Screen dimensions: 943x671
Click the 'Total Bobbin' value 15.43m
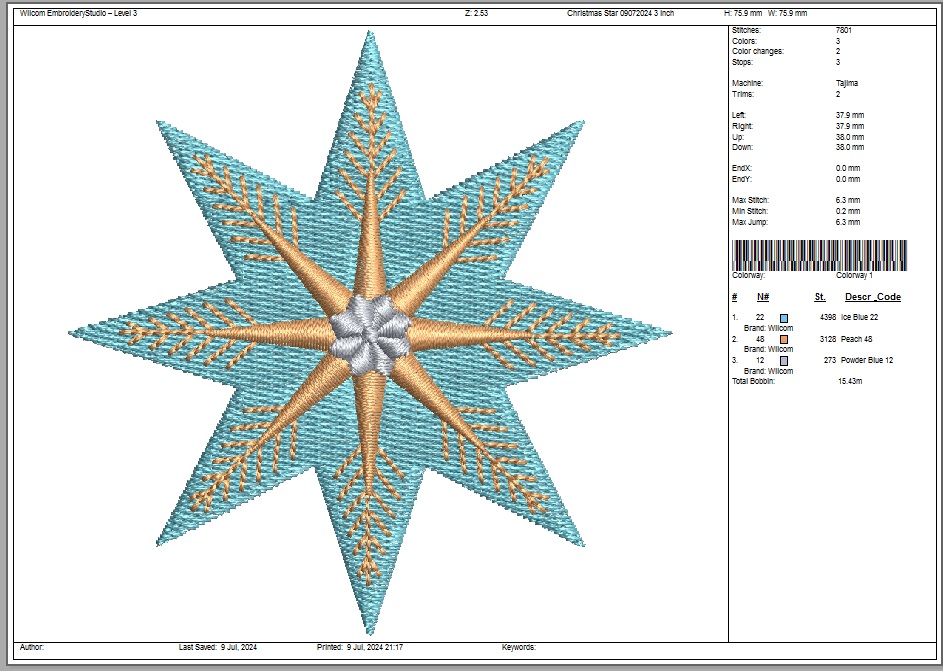851,382
